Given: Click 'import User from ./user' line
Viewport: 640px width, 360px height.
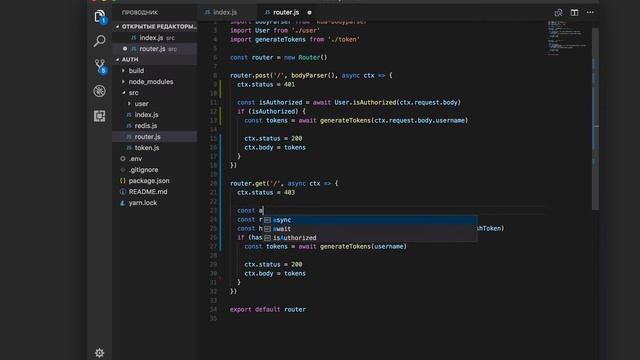Looking at the screenshot, I should click(x=275, y=31).
